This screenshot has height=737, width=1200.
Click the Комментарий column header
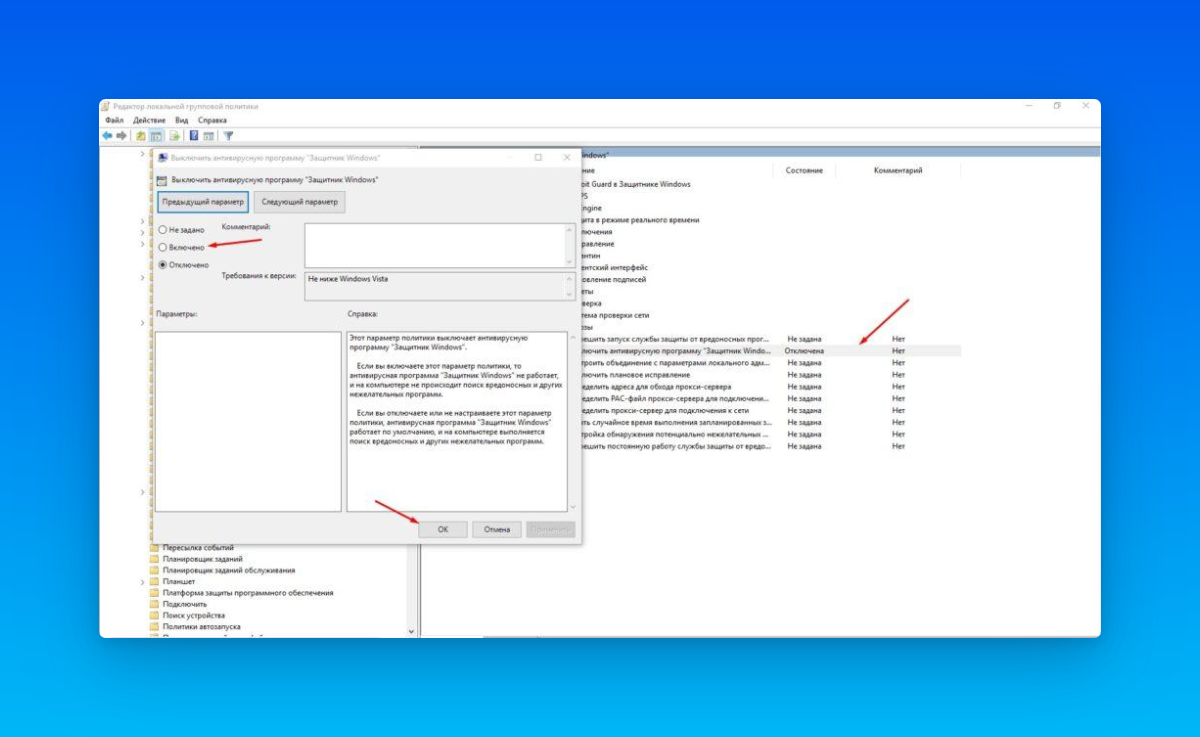898,171
